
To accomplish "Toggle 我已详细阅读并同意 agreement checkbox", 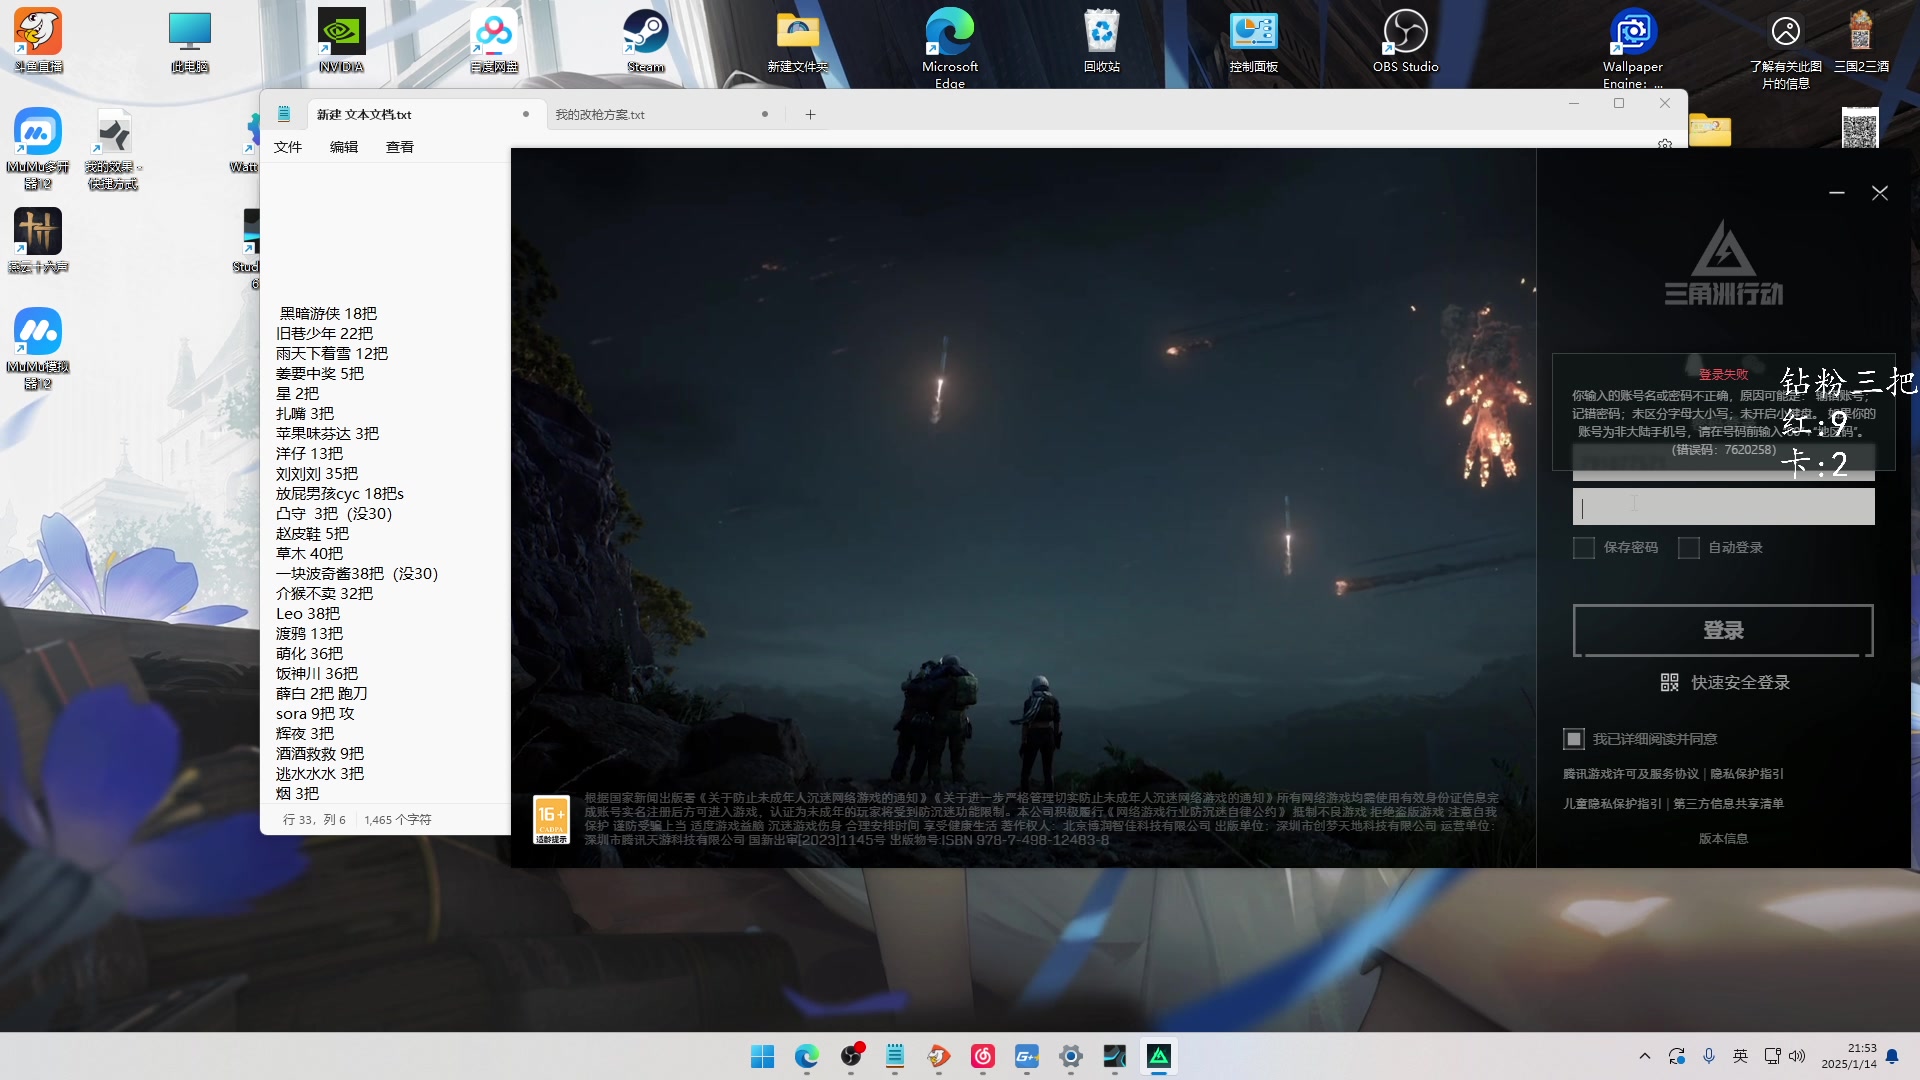I will click(x=1574, y=739).
